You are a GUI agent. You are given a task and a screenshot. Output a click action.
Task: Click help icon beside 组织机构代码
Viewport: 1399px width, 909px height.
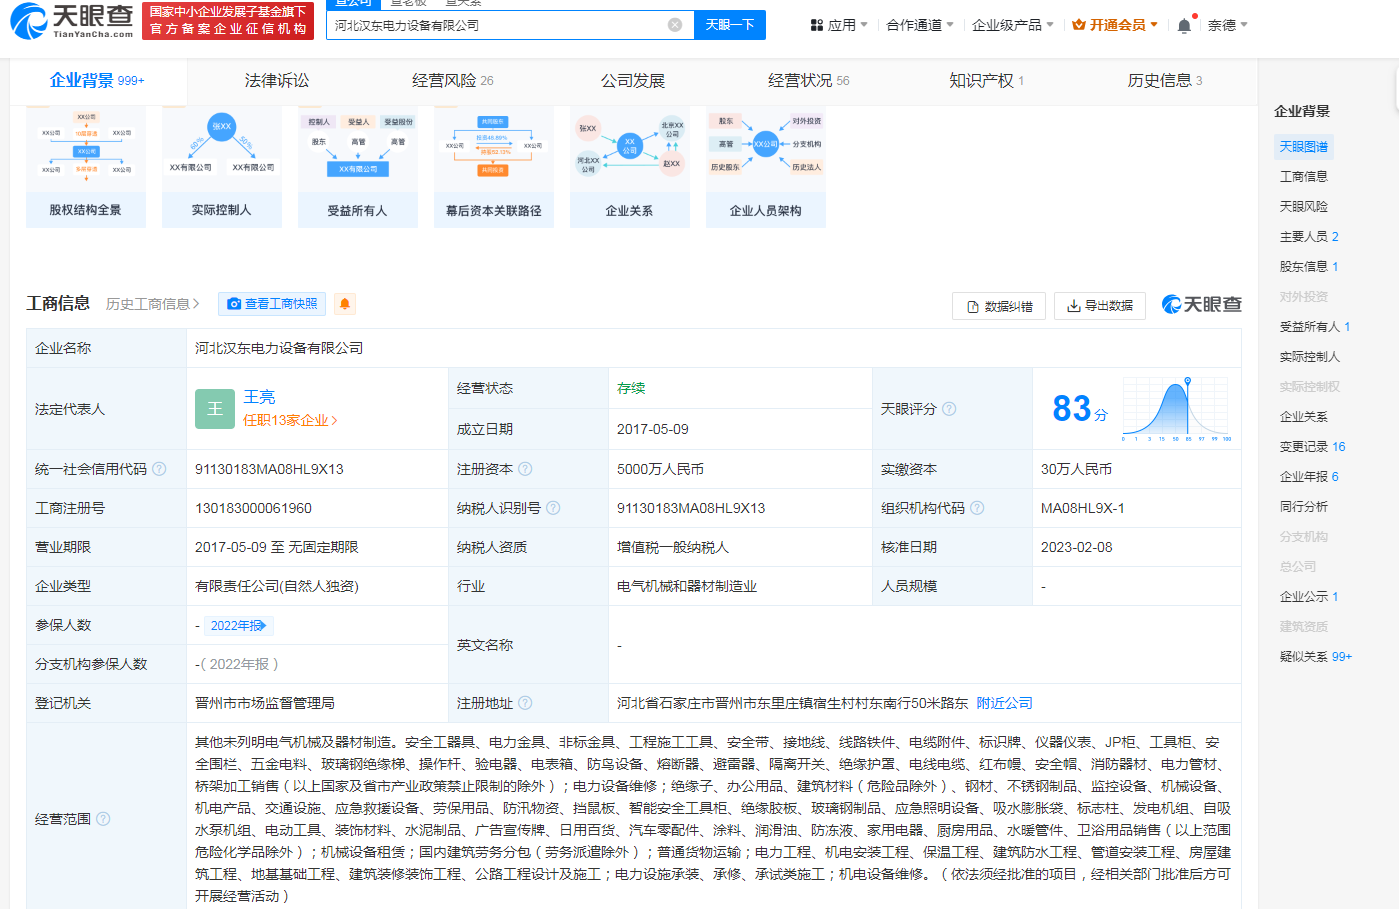pyautogui.click(x=977, y=508)
